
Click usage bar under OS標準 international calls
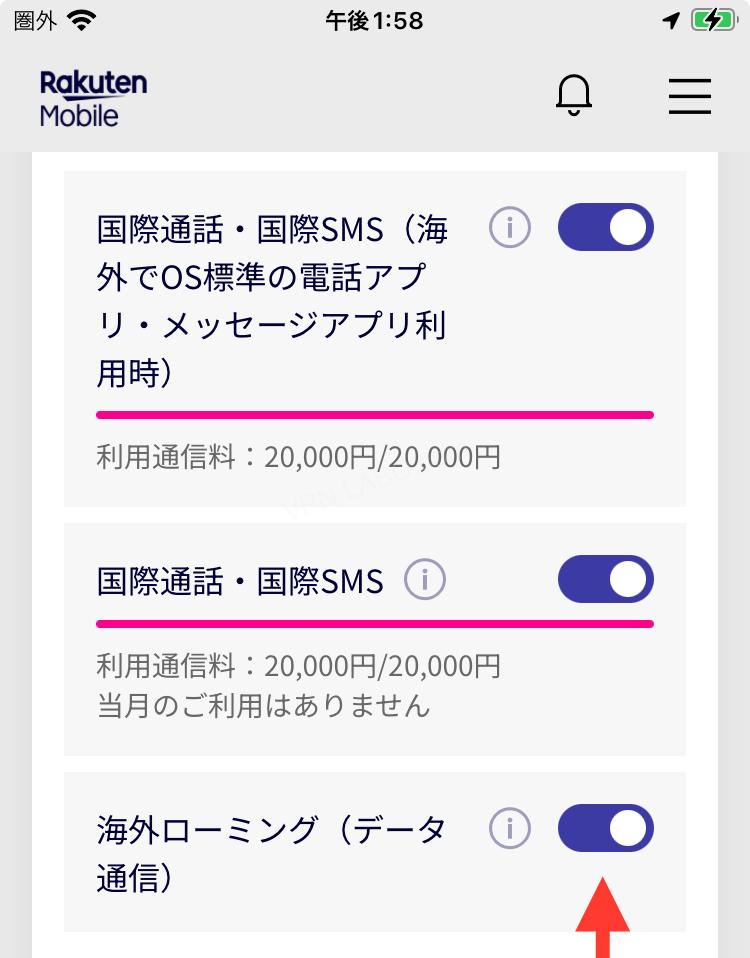[x=375, y=414]
